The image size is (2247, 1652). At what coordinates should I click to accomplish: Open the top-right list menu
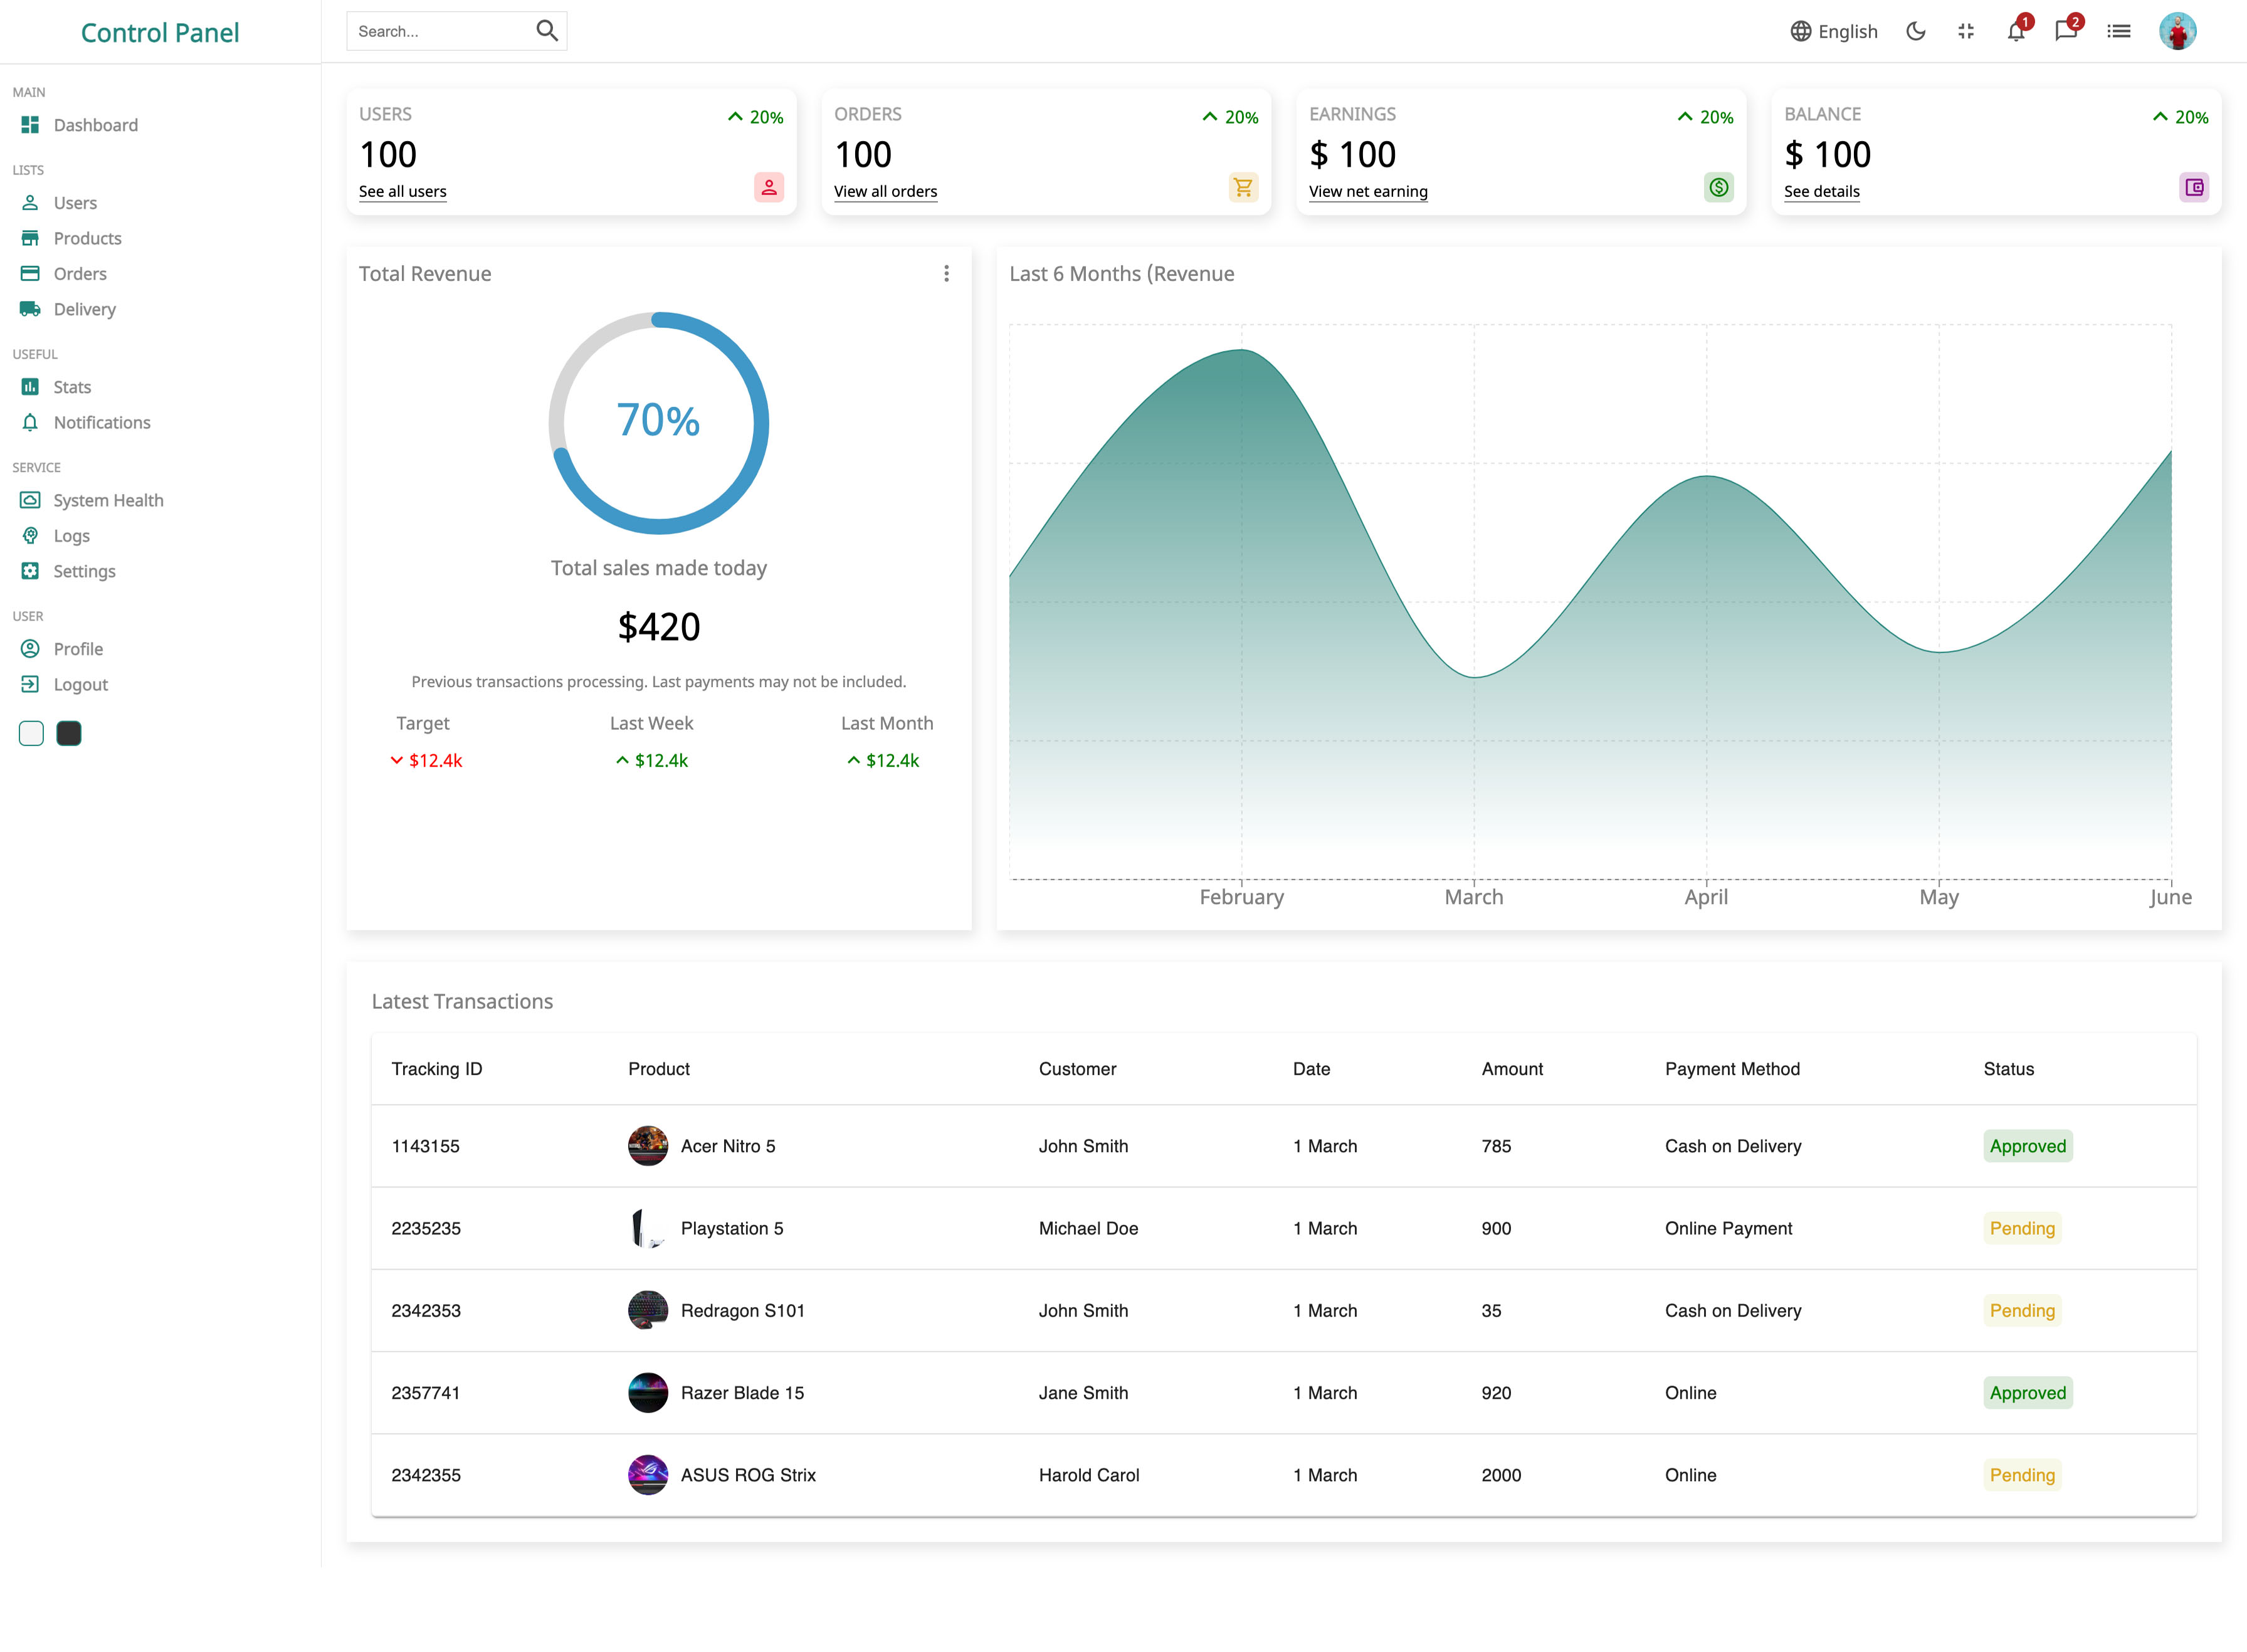pos(2119,31)
